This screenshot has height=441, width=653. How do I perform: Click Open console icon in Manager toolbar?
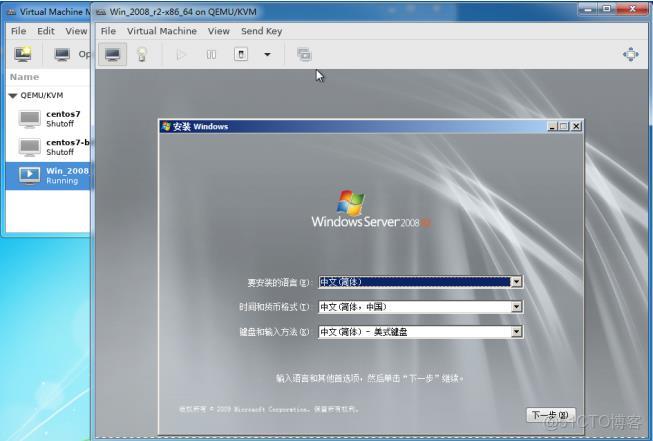pos(62,54)
